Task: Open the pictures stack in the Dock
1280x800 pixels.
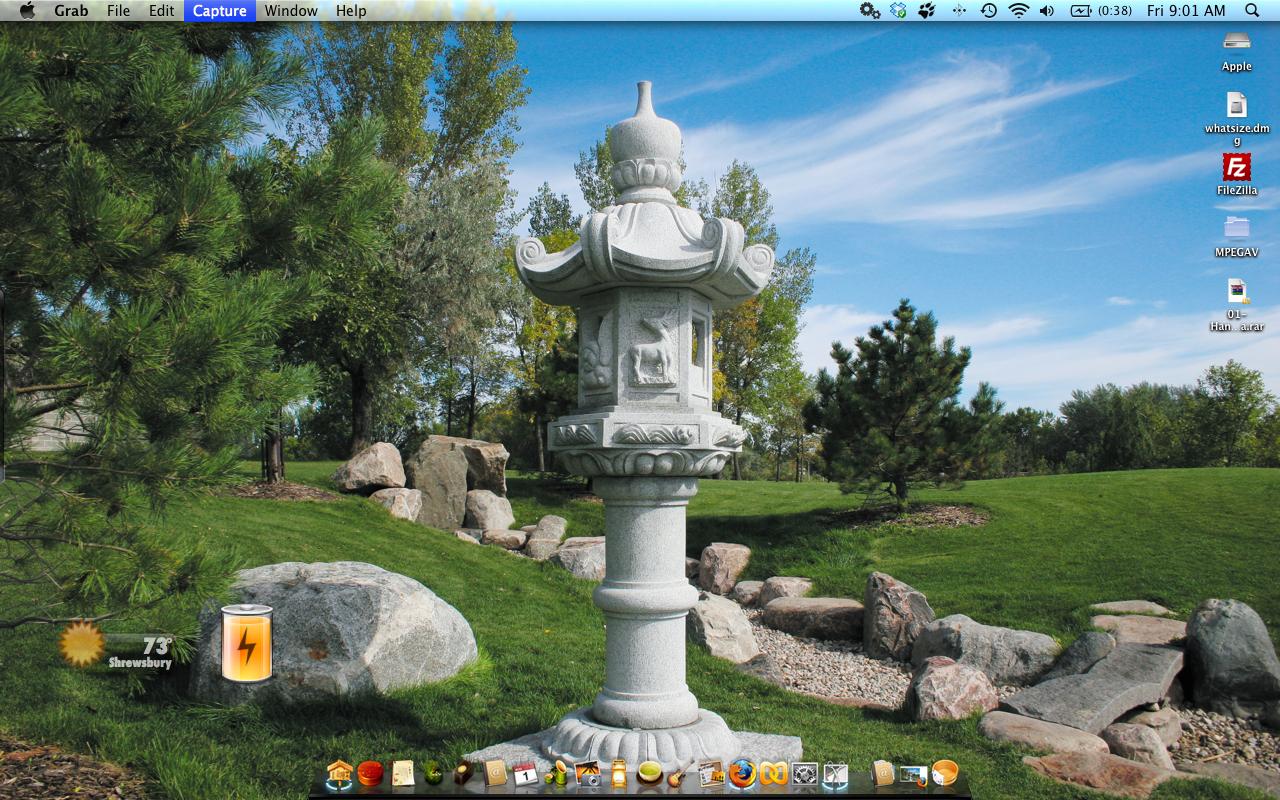Action: [x=913, y=773]
